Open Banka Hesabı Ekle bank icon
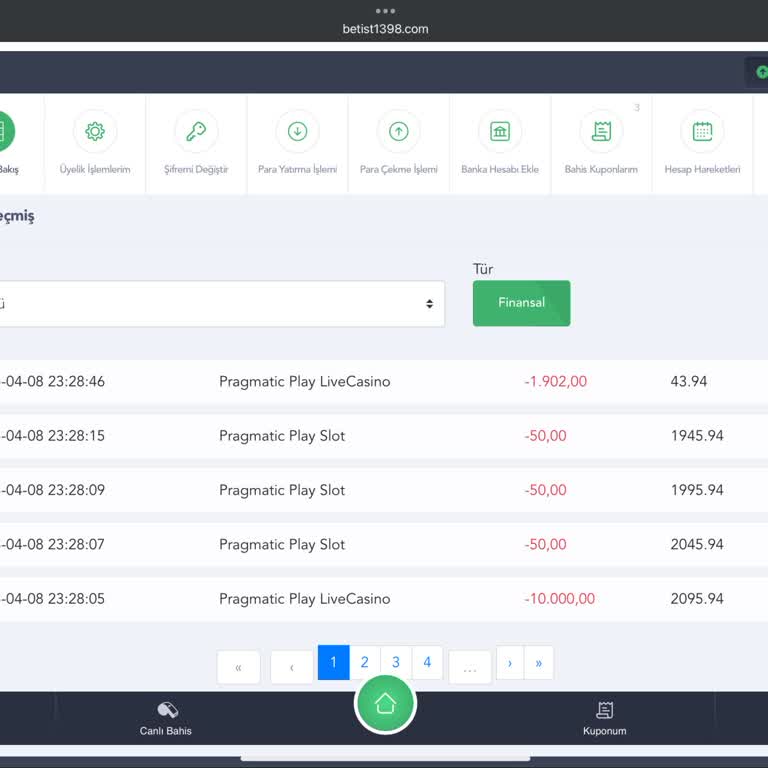 tap(500, 131)
